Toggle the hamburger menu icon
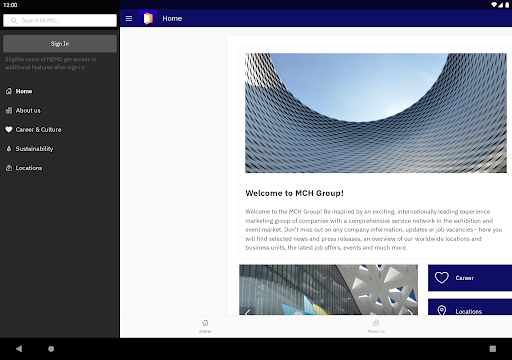 (129, 19)
